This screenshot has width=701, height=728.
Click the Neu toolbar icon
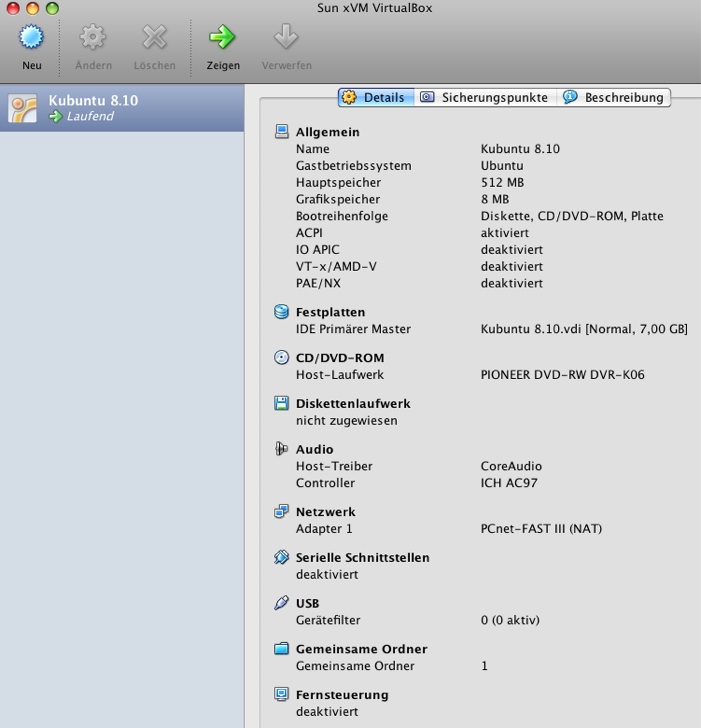pos(31,37)
